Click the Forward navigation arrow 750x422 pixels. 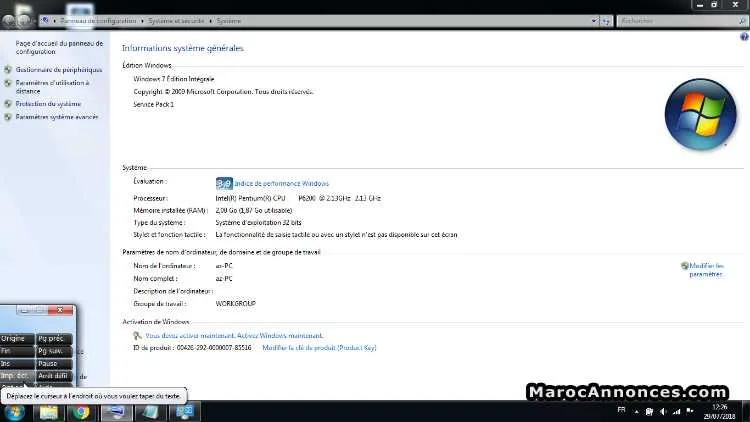pyautogui.click(x=23, y=21)
